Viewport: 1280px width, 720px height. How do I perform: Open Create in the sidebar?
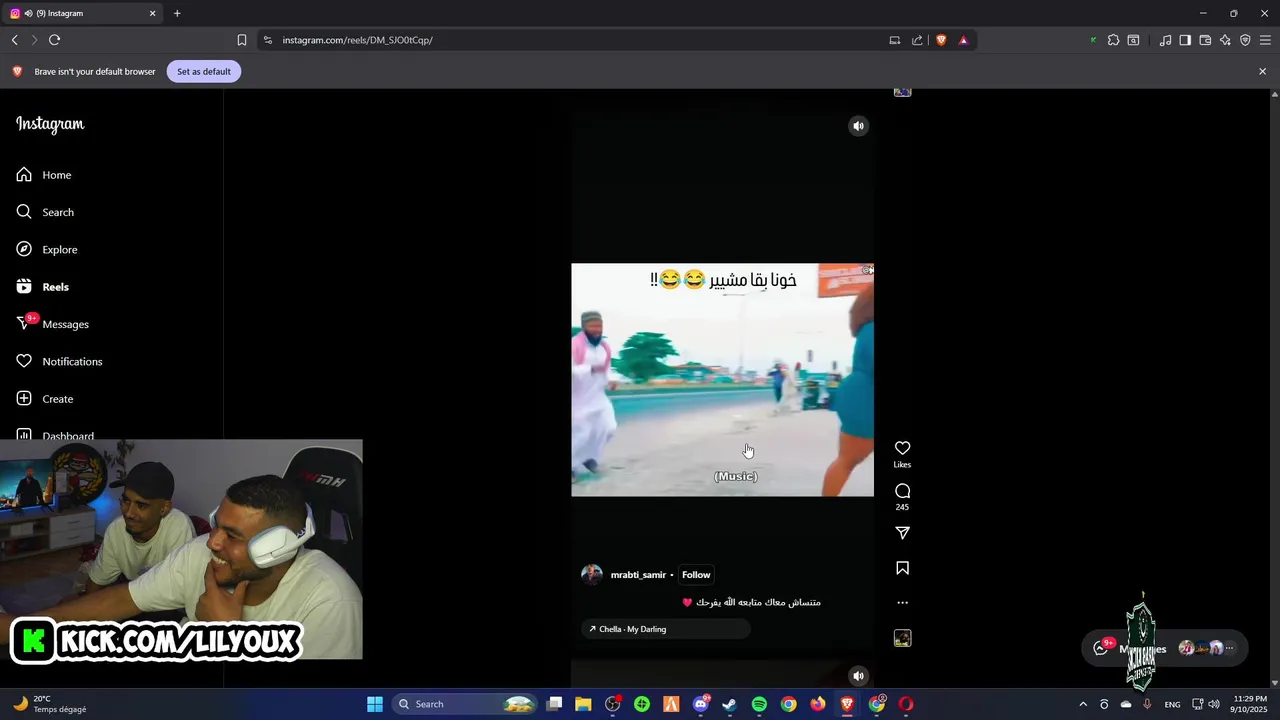tap(45, 399)
